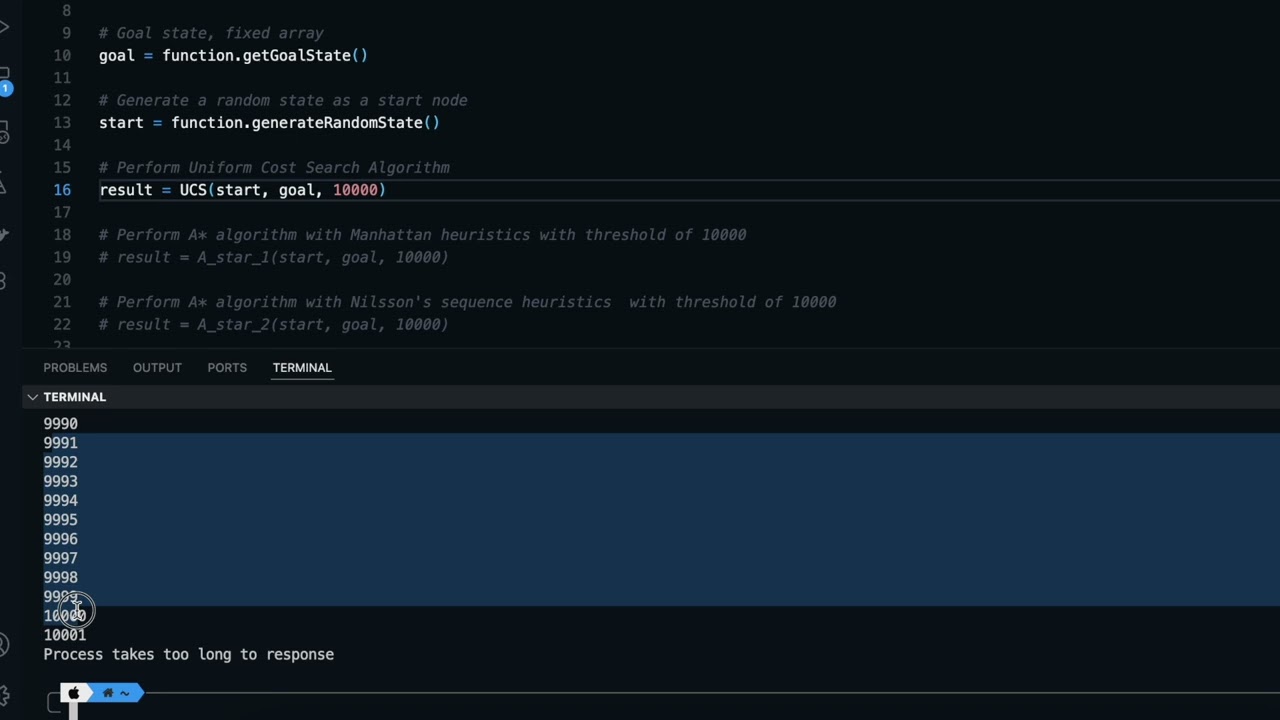Click the 10001 terminal output line
Screen dimensions: 1280x720
point(65,635)
